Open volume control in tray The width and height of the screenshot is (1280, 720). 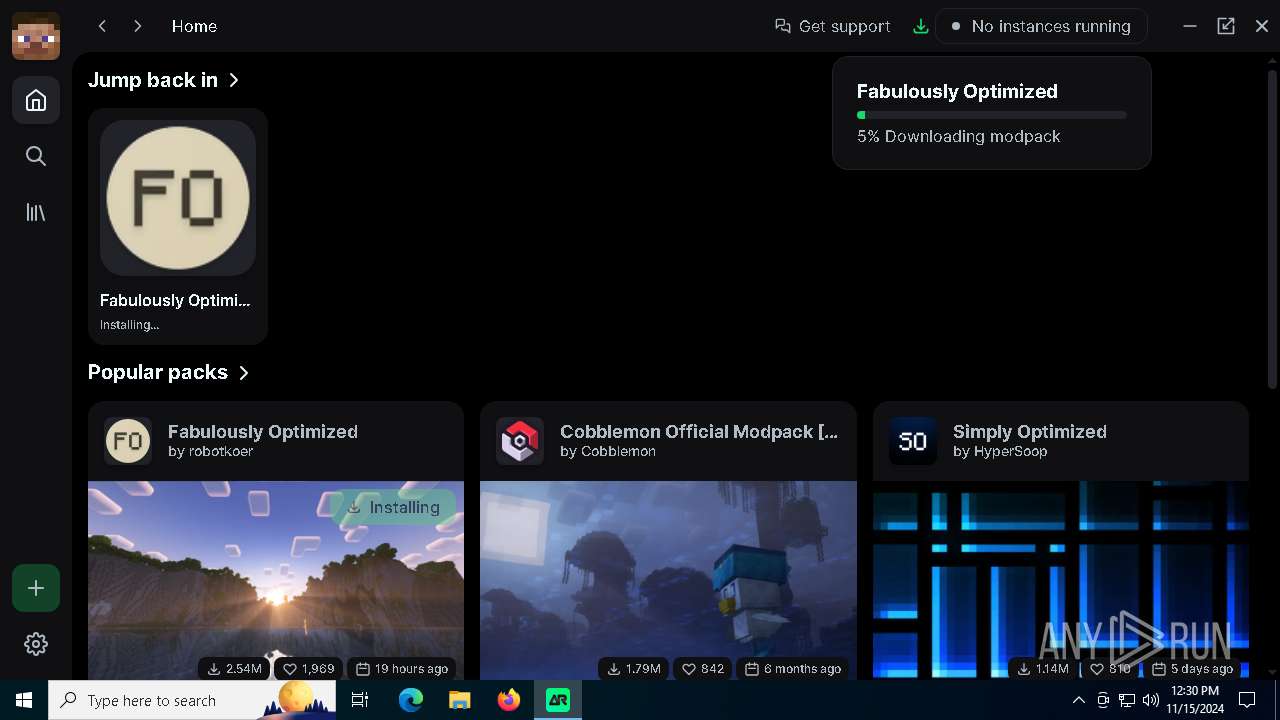click(1151, 700)
